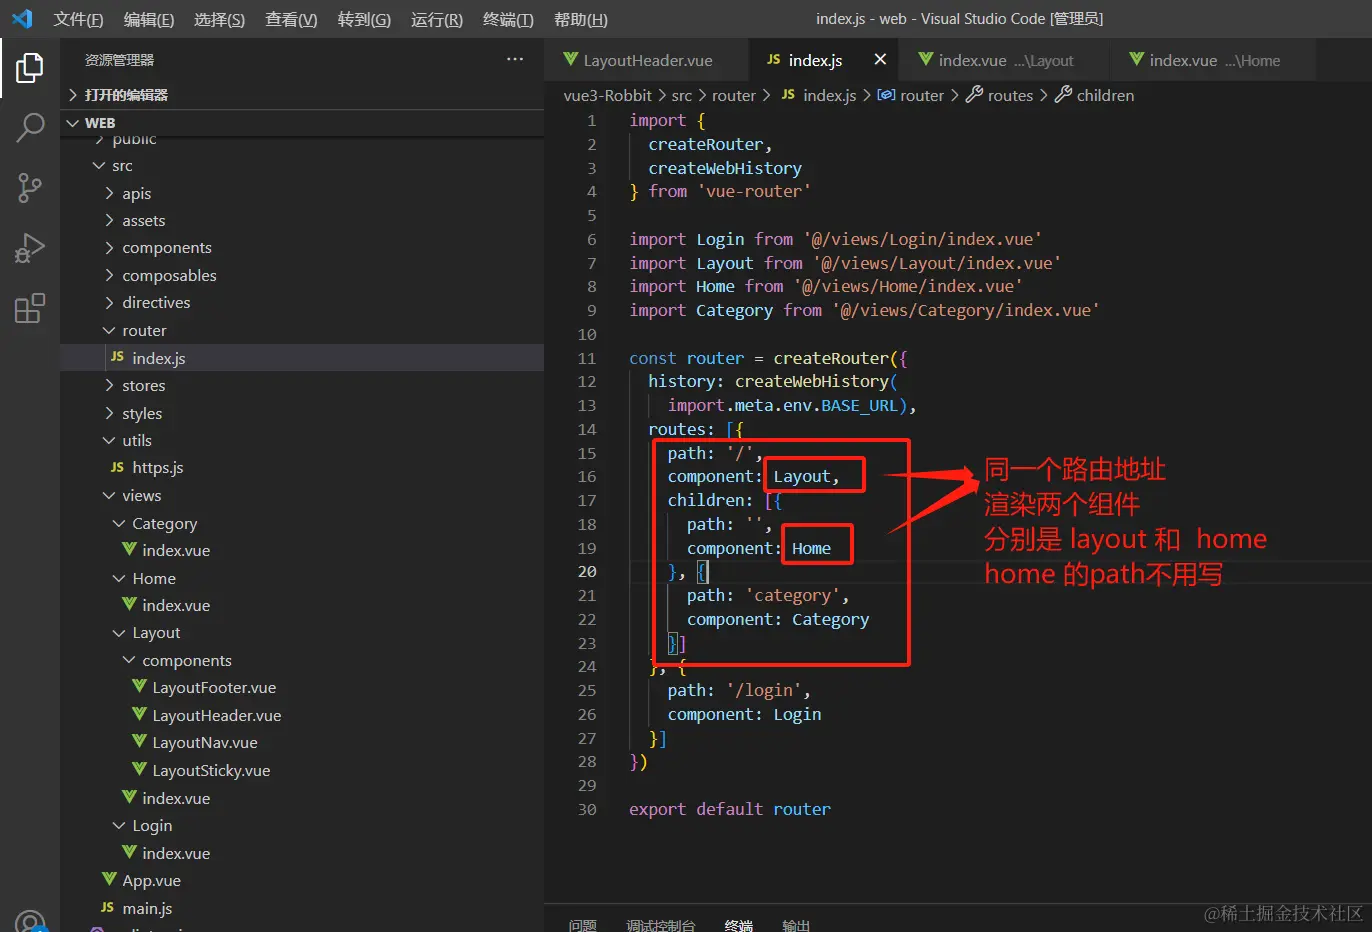The image size is (1372, 932).
Task: Expand the apis folder
Action: click(136, 193)
